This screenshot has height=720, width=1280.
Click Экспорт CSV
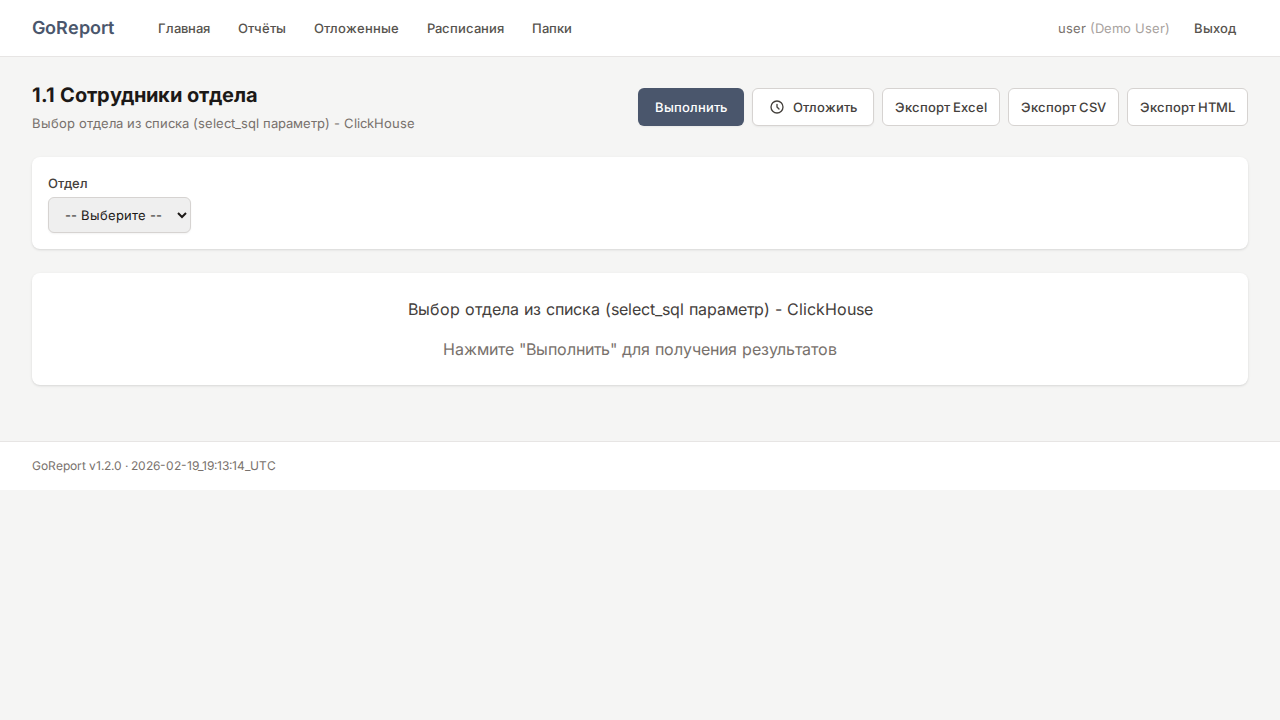(1063, 107)
